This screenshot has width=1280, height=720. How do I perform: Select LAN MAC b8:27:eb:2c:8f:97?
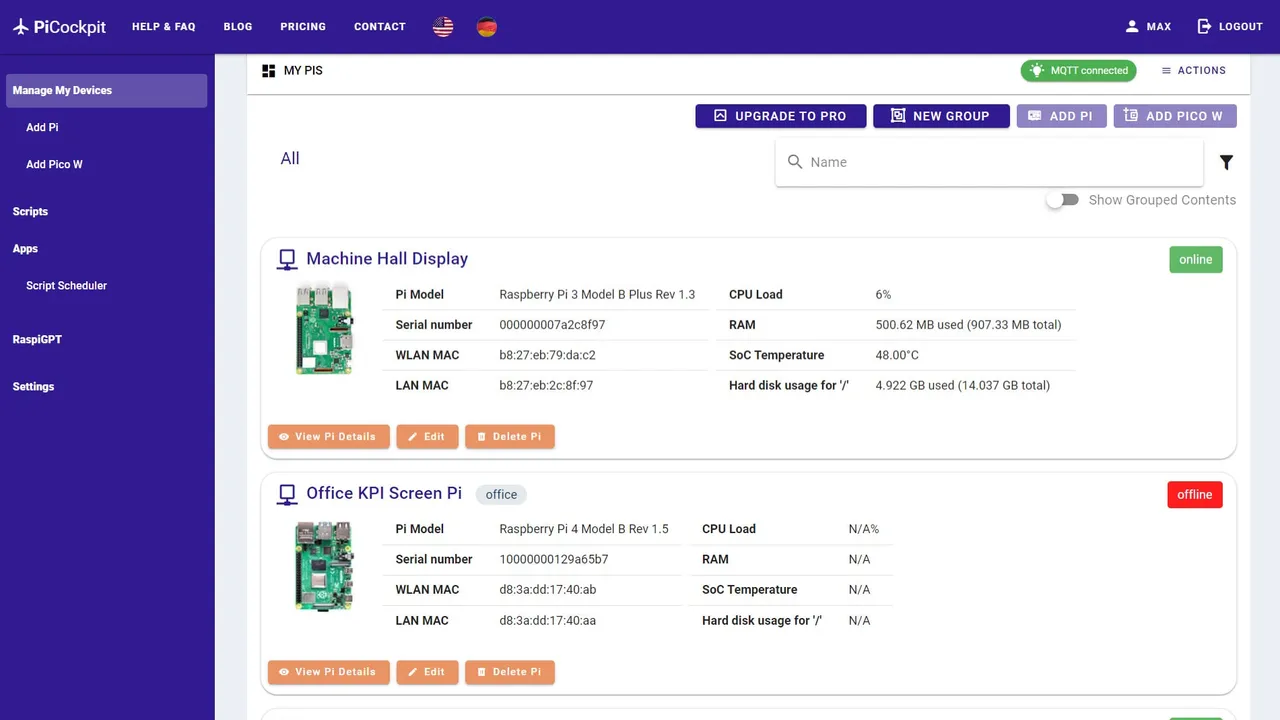tap(546, 386)
